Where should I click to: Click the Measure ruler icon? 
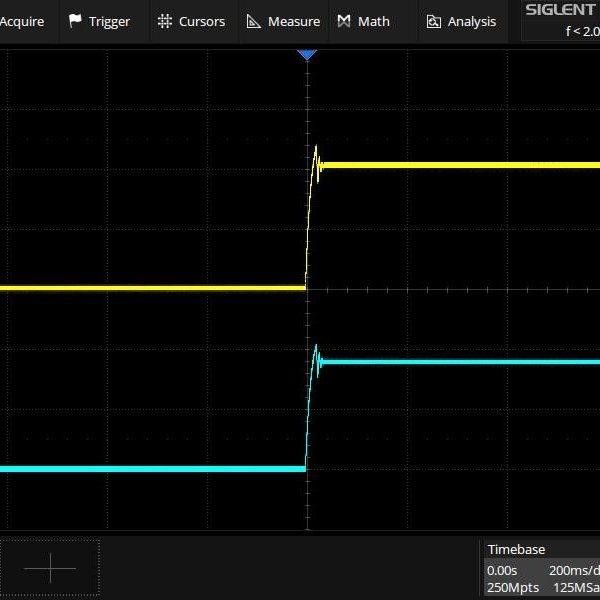click(x=254, y=21)
